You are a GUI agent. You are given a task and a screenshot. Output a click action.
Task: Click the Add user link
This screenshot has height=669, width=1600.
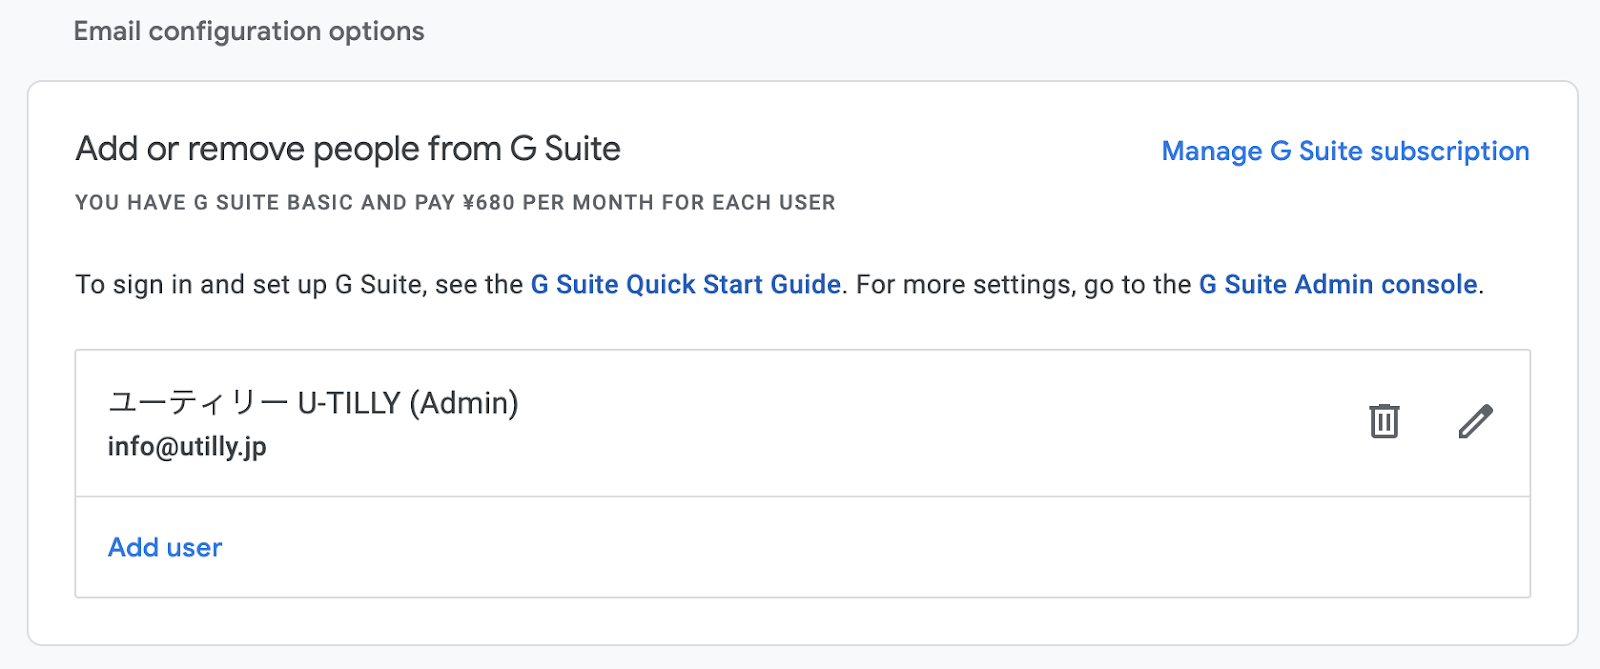[165, 548]
